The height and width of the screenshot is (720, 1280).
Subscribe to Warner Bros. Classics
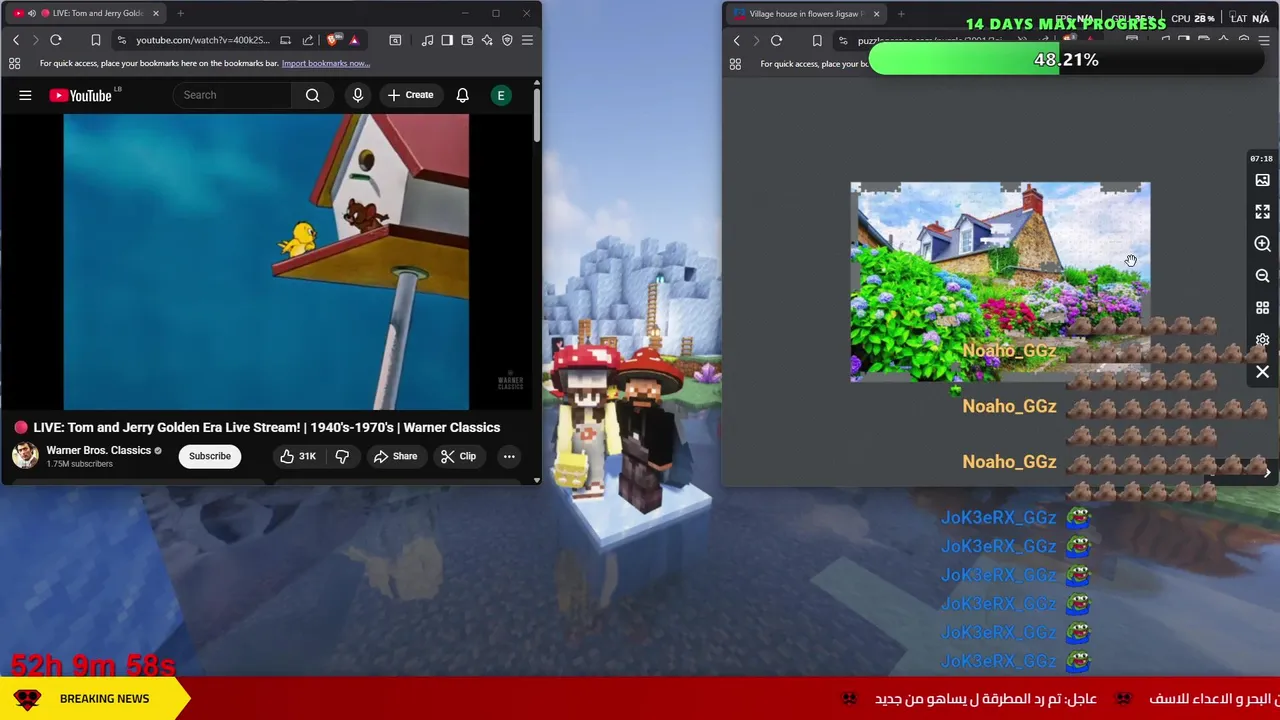[210, 456]
